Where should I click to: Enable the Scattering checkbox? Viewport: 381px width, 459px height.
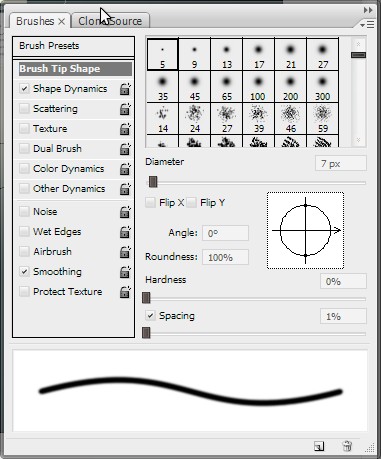click(x=24, y=109)
